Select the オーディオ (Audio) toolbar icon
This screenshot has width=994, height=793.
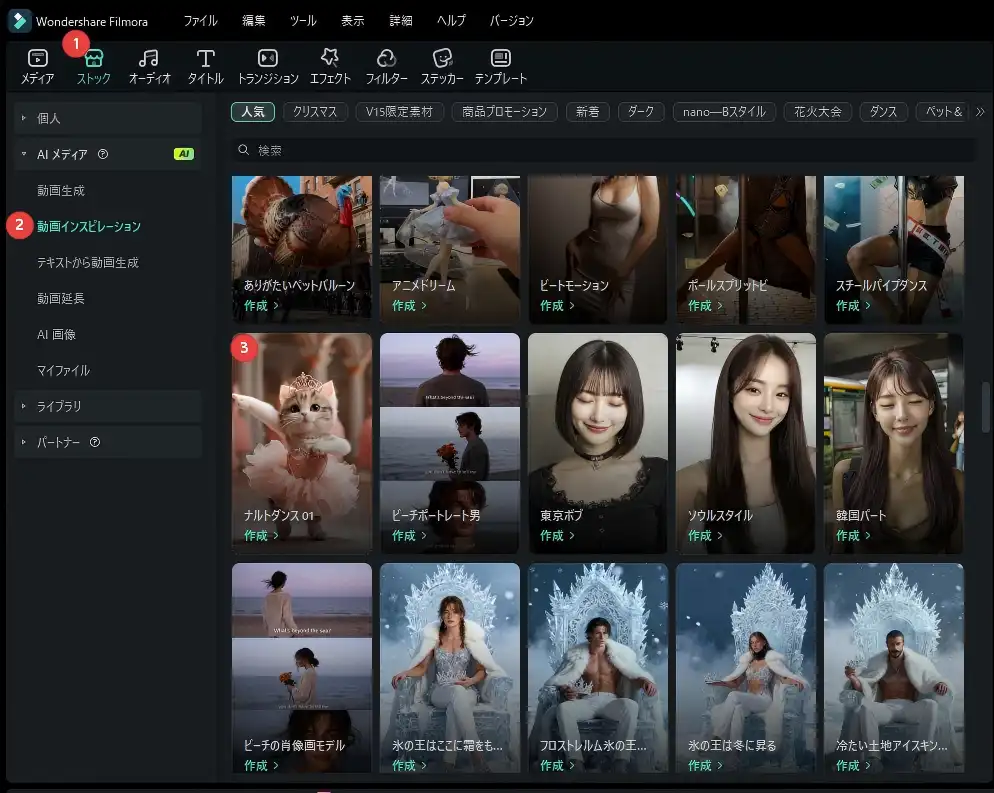point(149,66)
